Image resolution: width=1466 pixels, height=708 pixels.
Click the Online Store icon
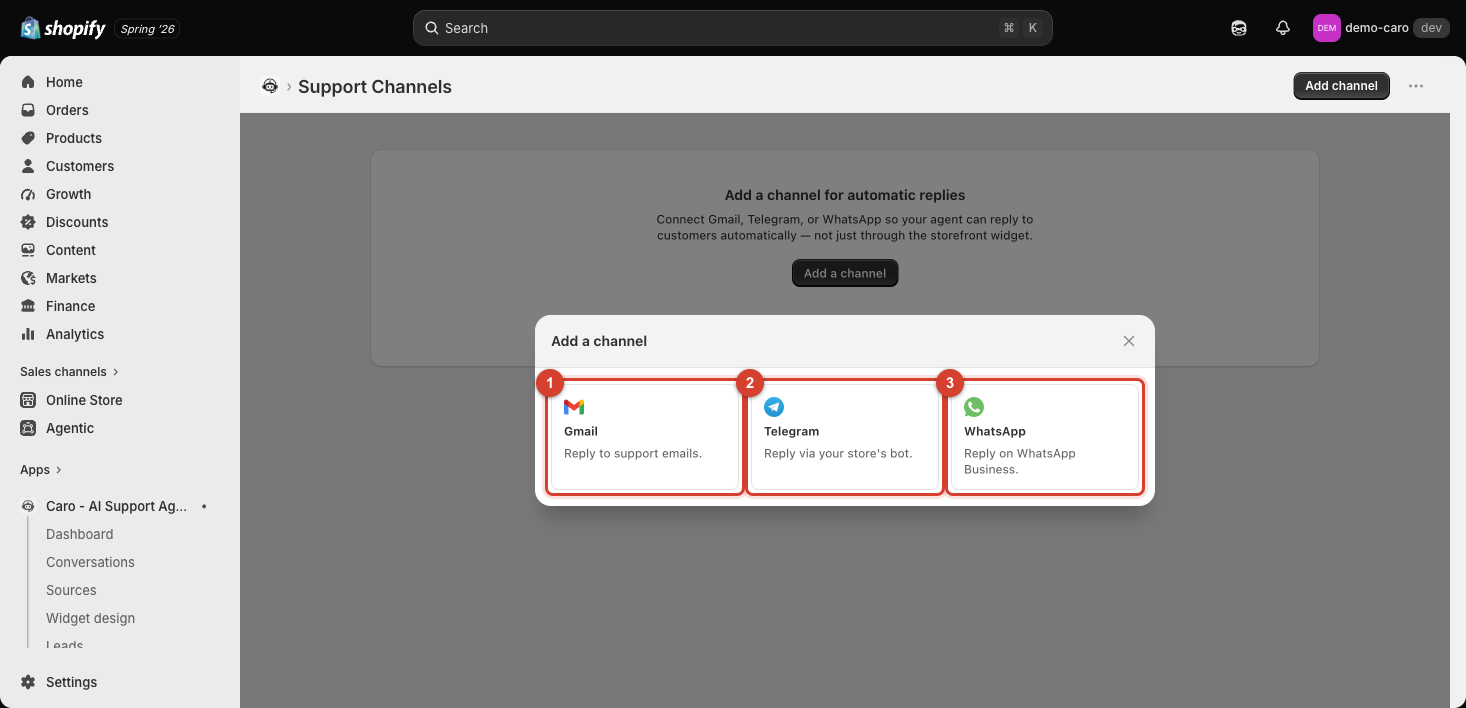[x=28, y=400]
